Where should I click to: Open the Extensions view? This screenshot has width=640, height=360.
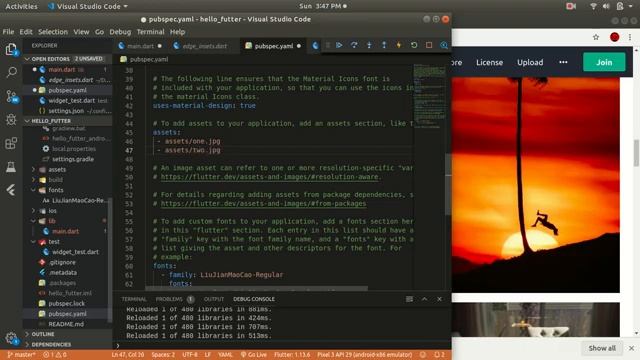click(11, 143)
